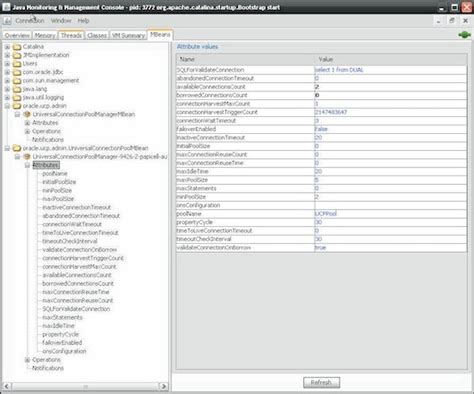The width and height of the screenshot is (474, 394).
Task: Click the maxPoolSize row in table
Action: (321, 180)
